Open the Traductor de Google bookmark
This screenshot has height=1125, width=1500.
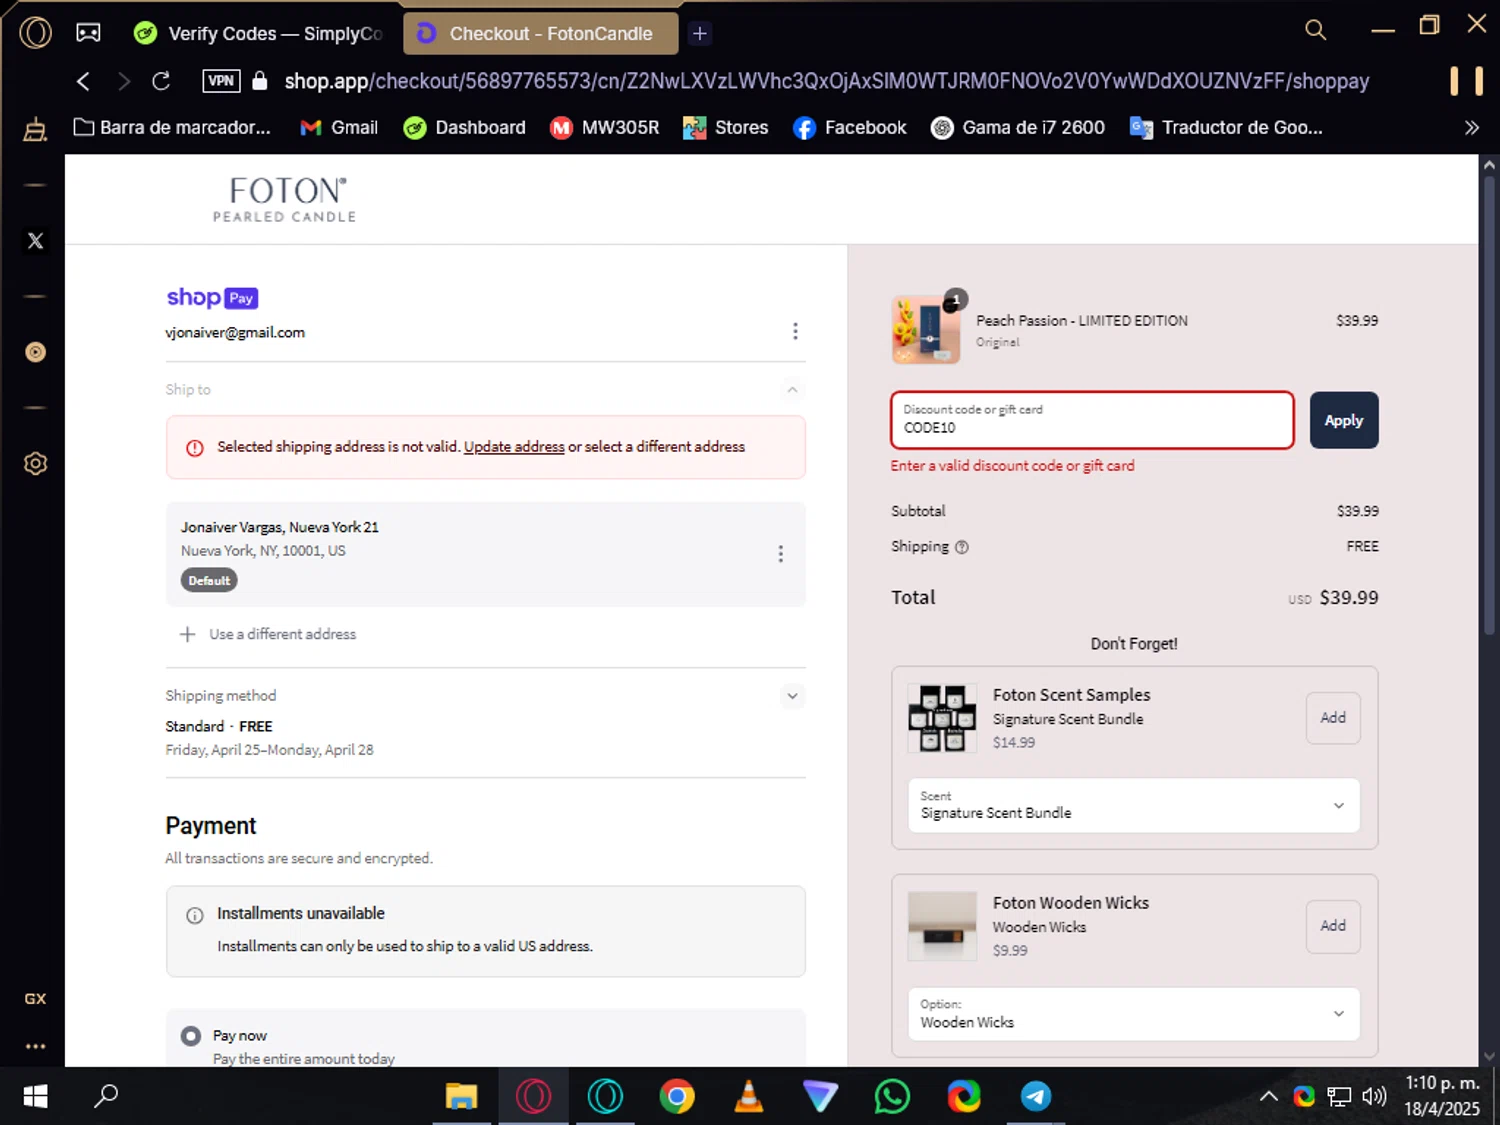[1226, 128]
